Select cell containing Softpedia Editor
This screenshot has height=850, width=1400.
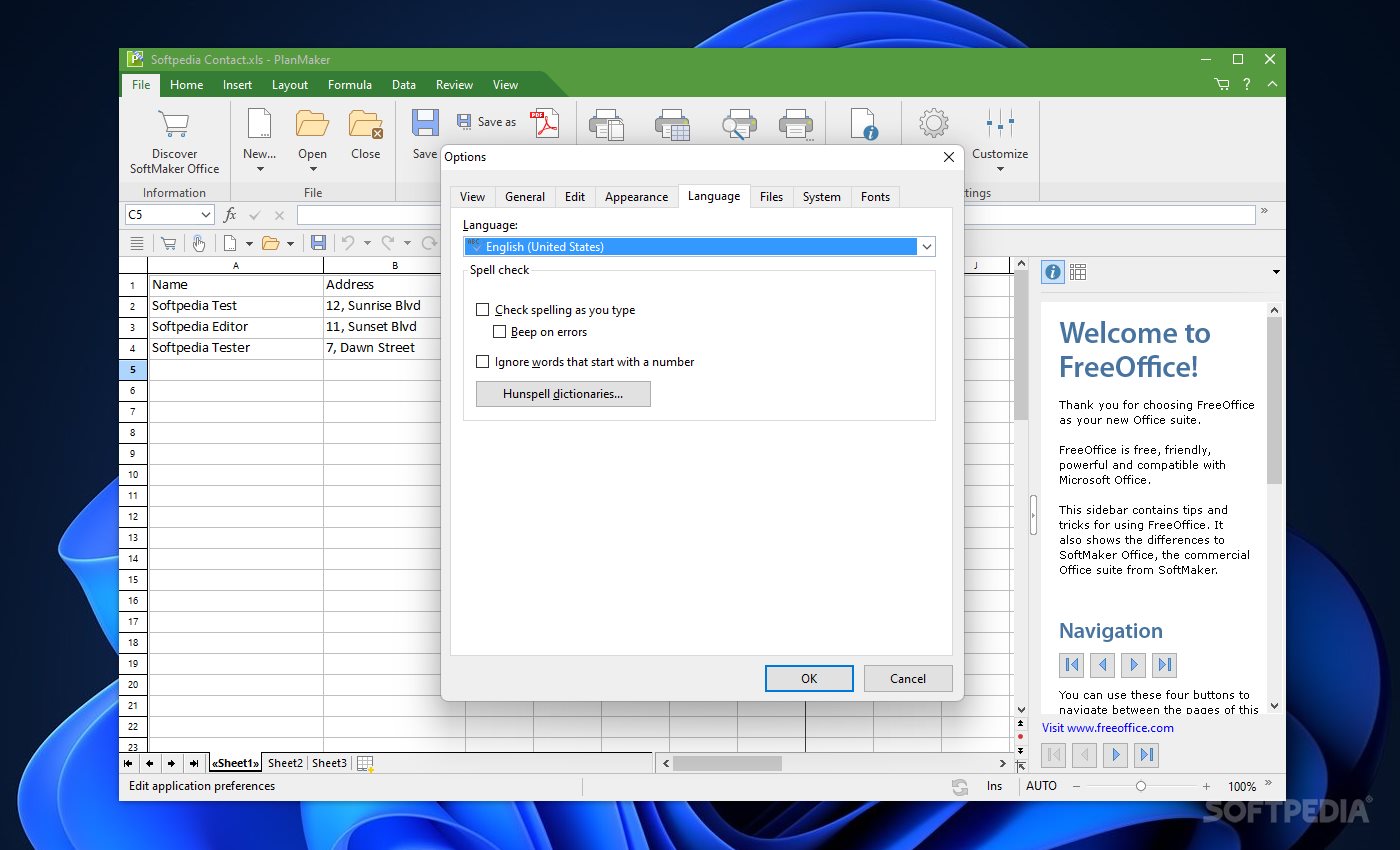point(235,327)
